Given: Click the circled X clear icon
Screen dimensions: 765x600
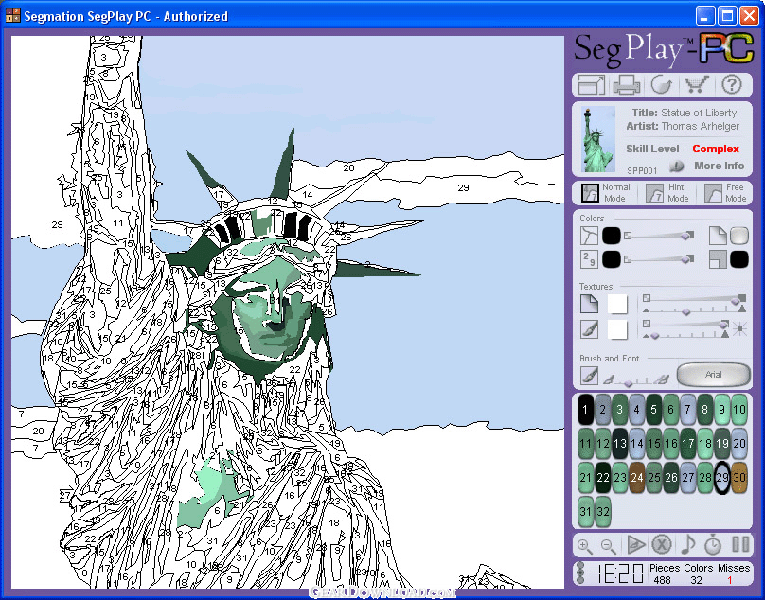Looking at the screenshot, I should click(x=662, y=544).
